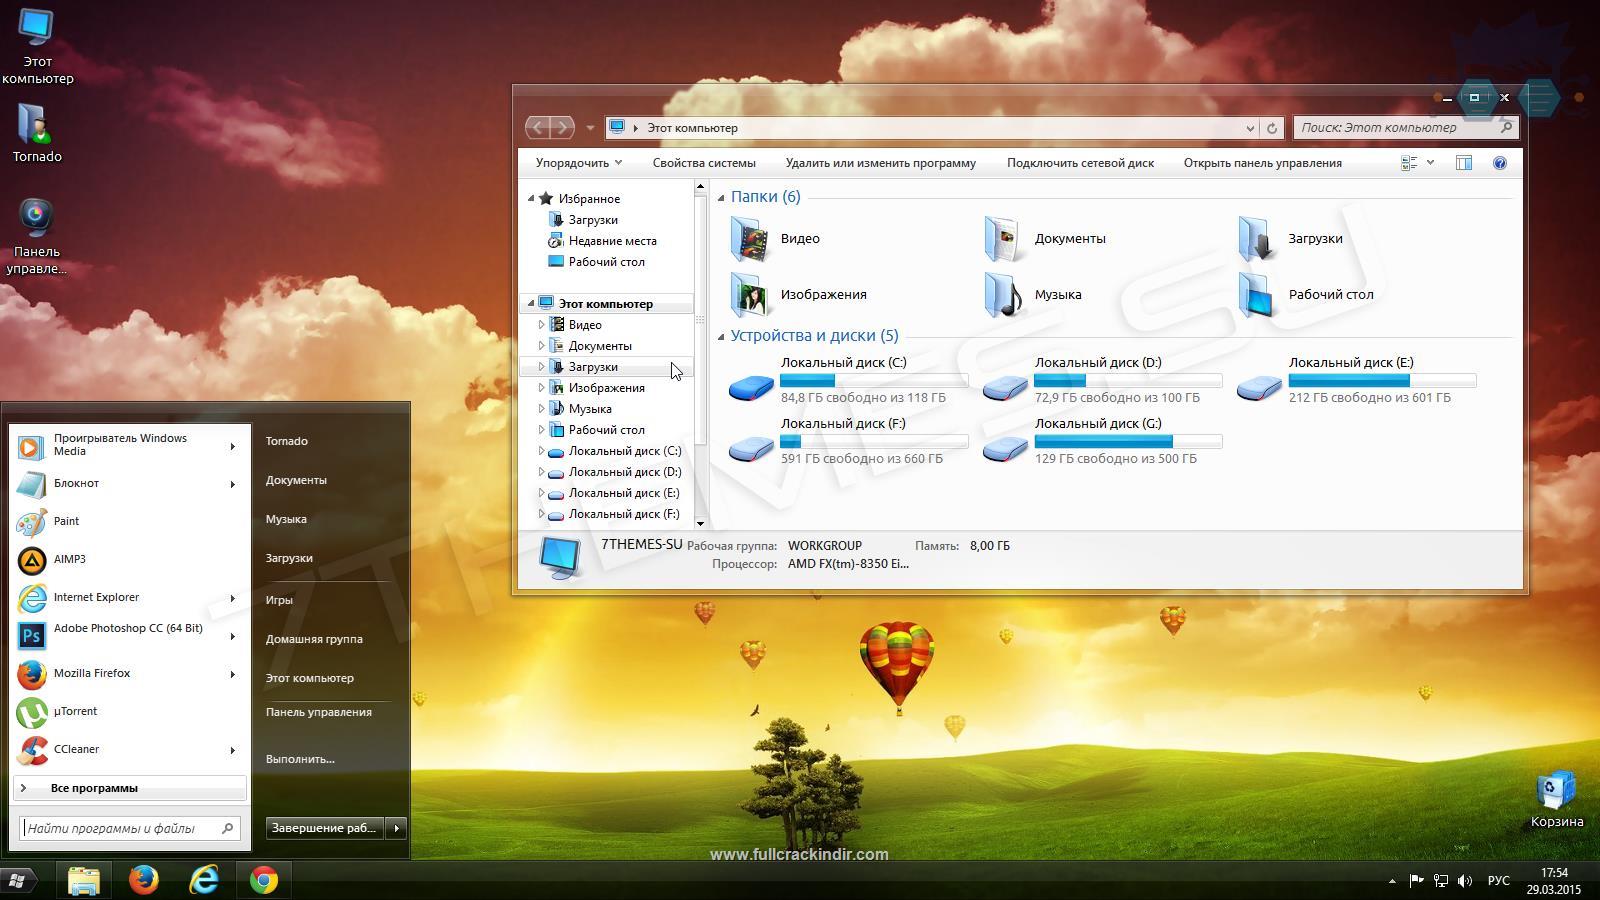Open Все программы in the Start menu
Image resolution: width=1600 pixels, height=900 pixels.
pyautogui.click(x=130, y=788)
